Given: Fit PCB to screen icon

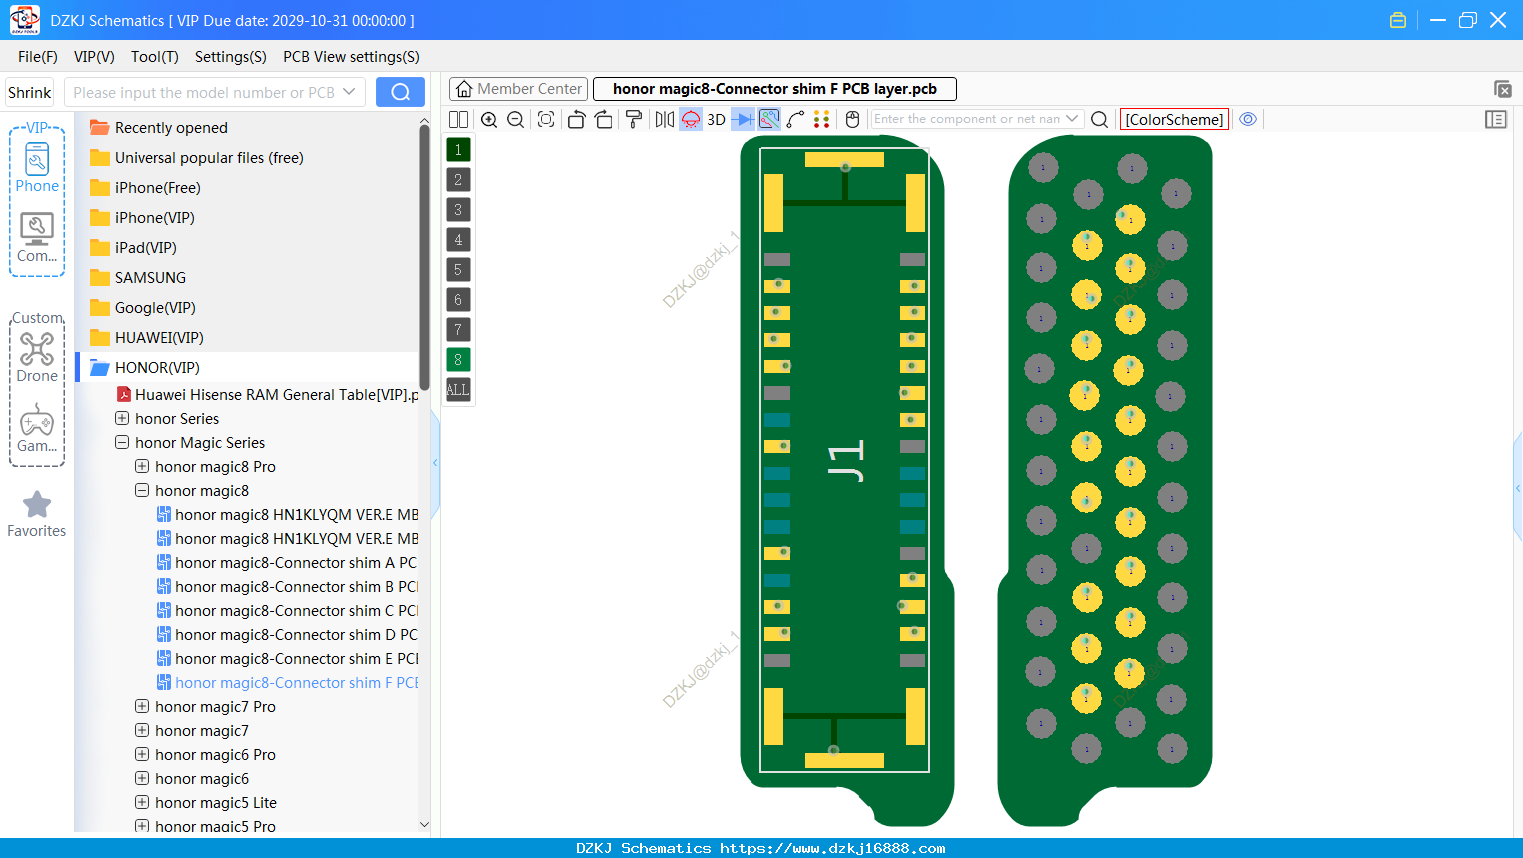Looking at the screenshot, I should 546,119.
